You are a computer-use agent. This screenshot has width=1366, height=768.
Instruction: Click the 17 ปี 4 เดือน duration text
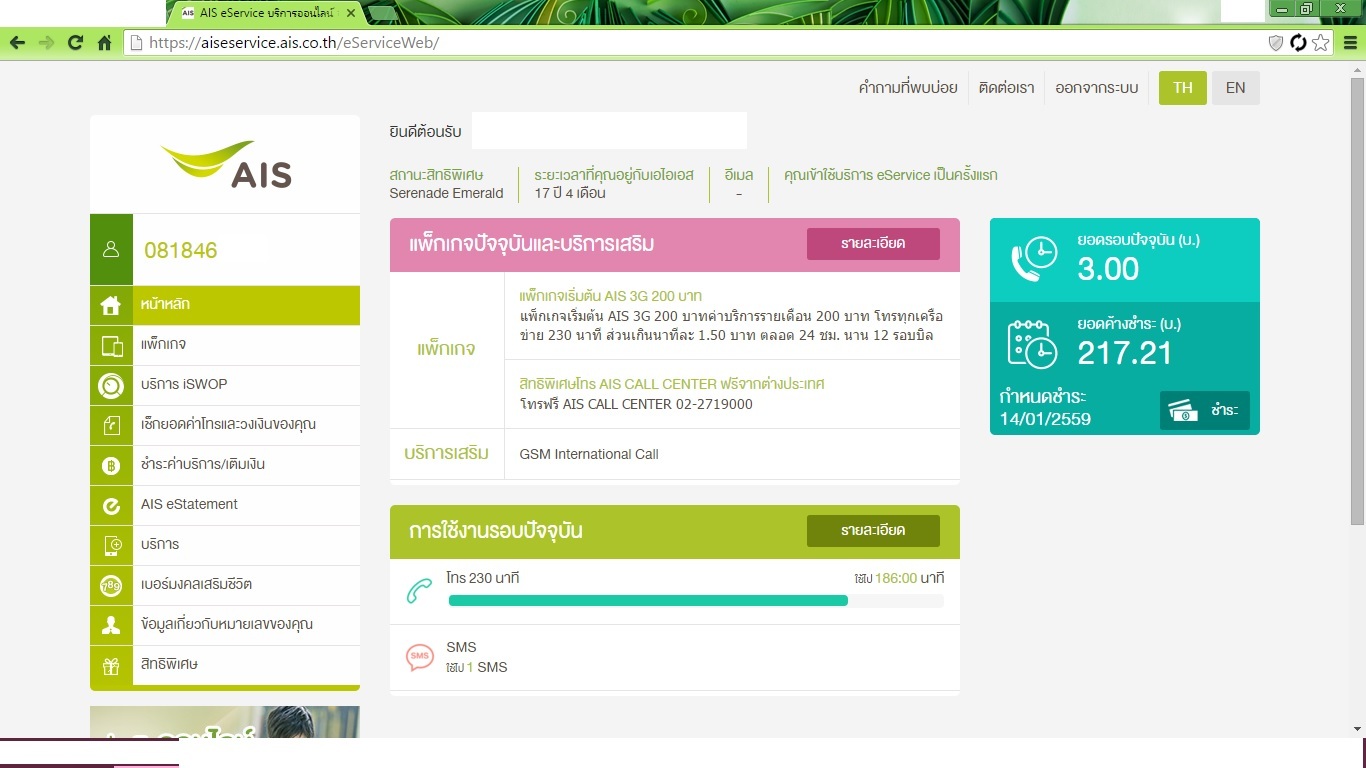click(570, 193)
